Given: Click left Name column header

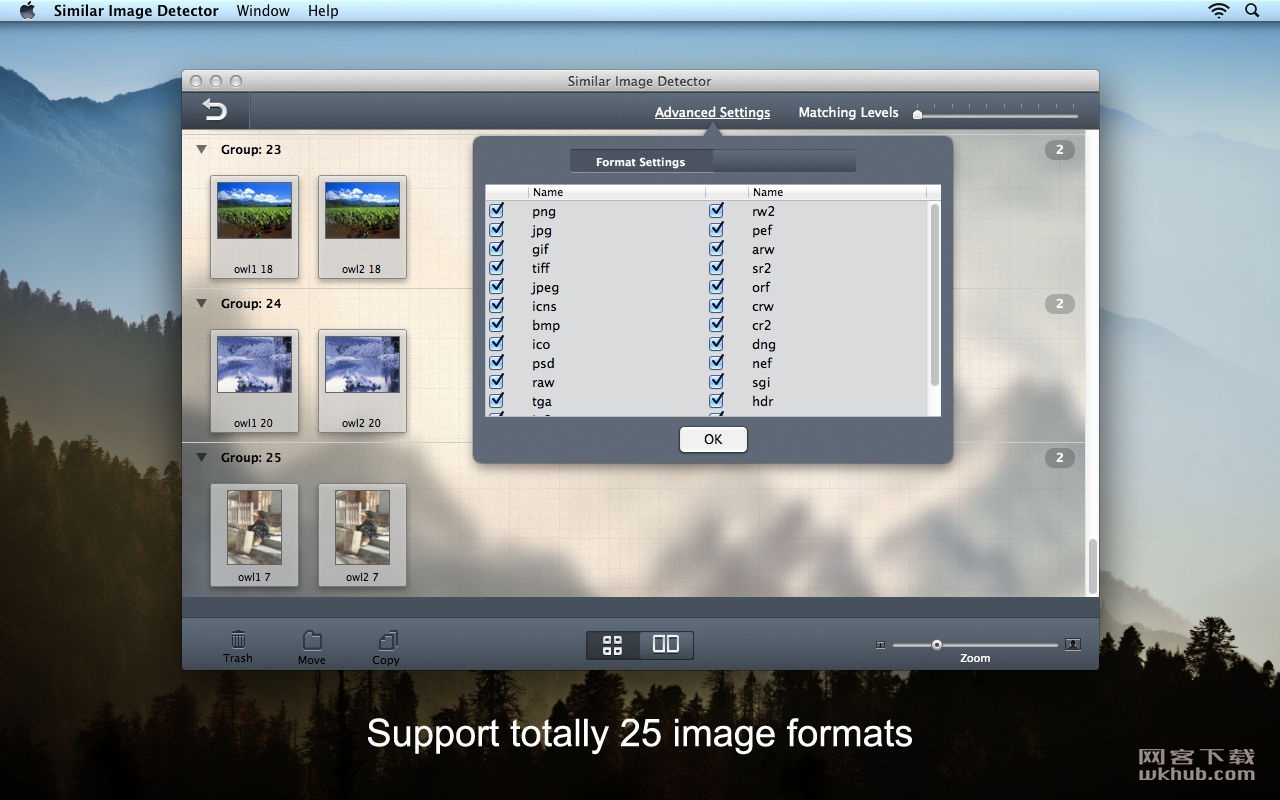Looking at the screenshot, I should (x=617, y=192).
